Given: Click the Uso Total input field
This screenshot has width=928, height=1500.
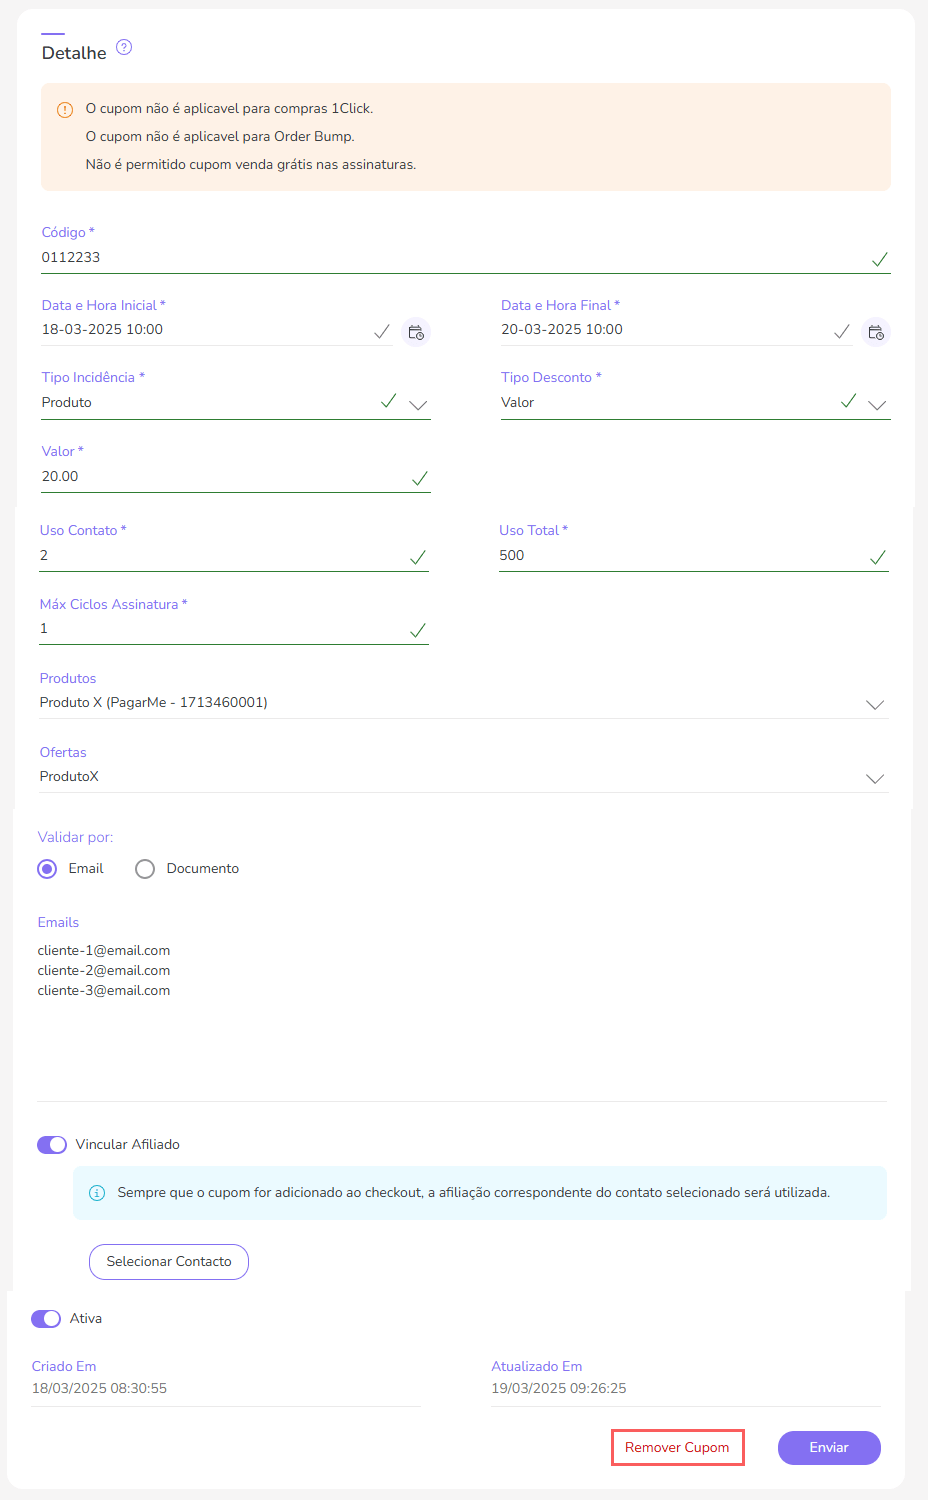Looking at the screenshot, I should (x=680, y=556).
